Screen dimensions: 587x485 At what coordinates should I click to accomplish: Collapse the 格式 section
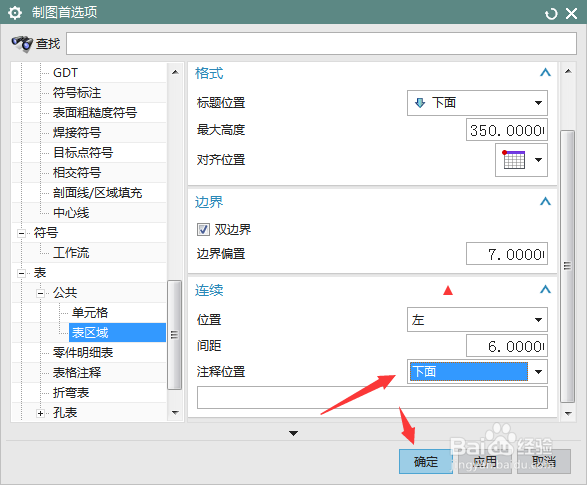(x=545, y=72)
